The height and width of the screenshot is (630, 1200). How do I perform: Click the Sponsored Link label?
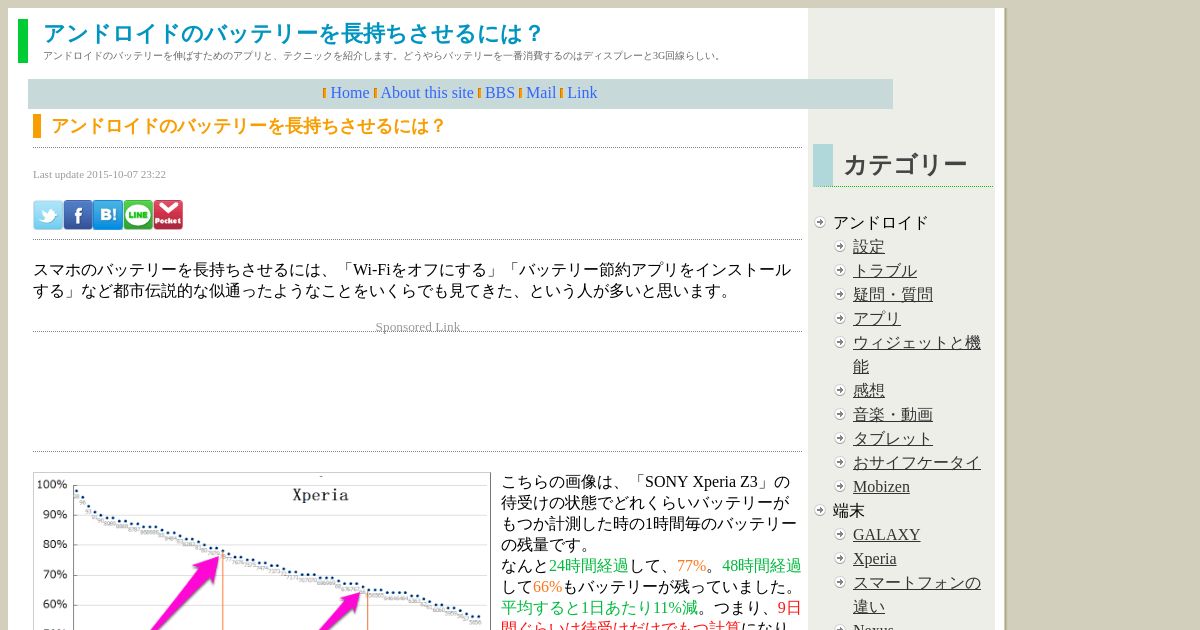click(x=418, y=327)
